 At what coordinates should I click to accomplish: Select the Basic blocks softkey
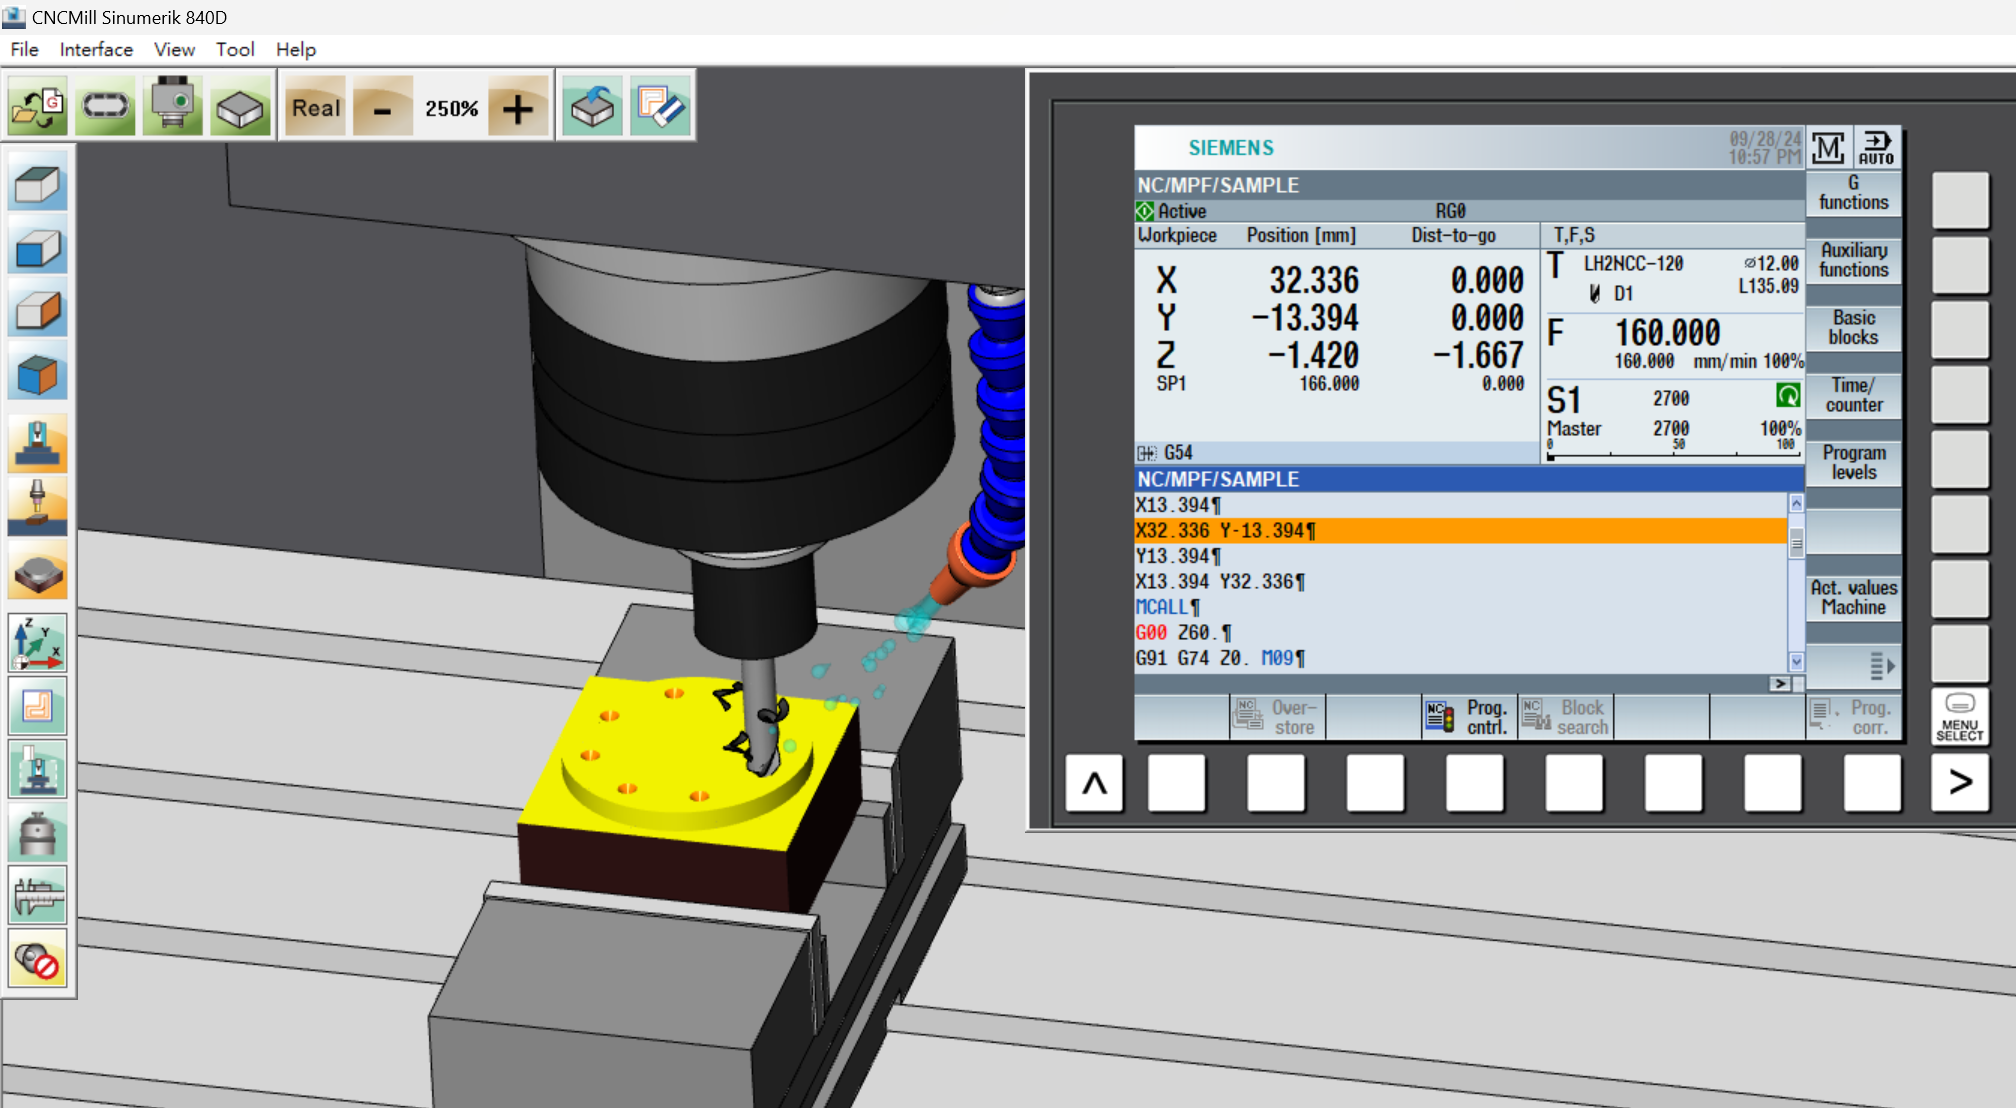(x=1853, y=327)
